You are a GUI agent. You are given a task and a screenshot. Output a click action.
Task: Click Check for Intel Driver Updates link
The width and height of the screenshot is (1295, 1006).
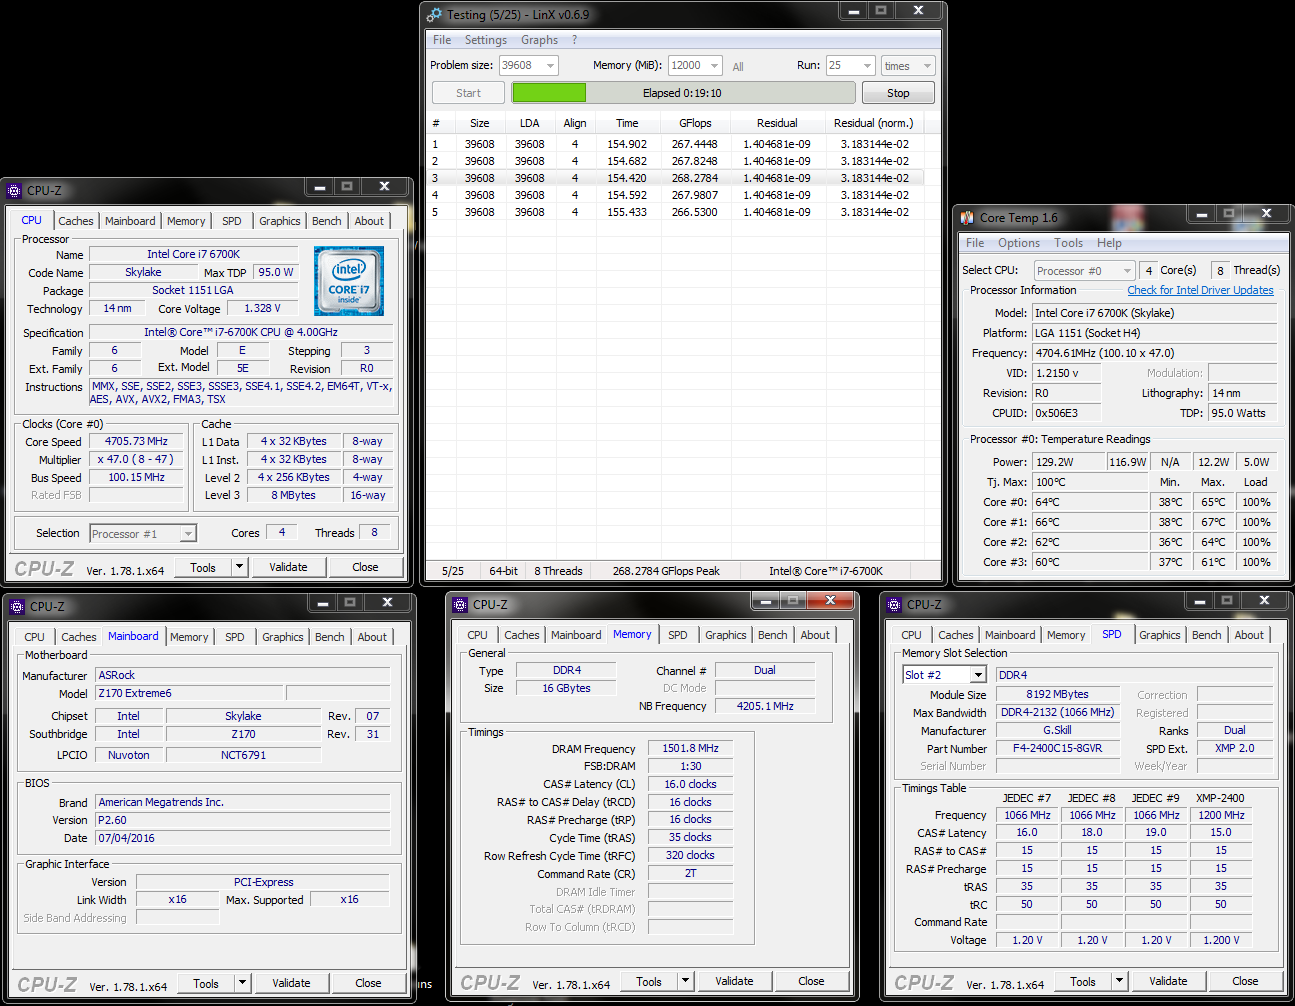[1200, 290]
